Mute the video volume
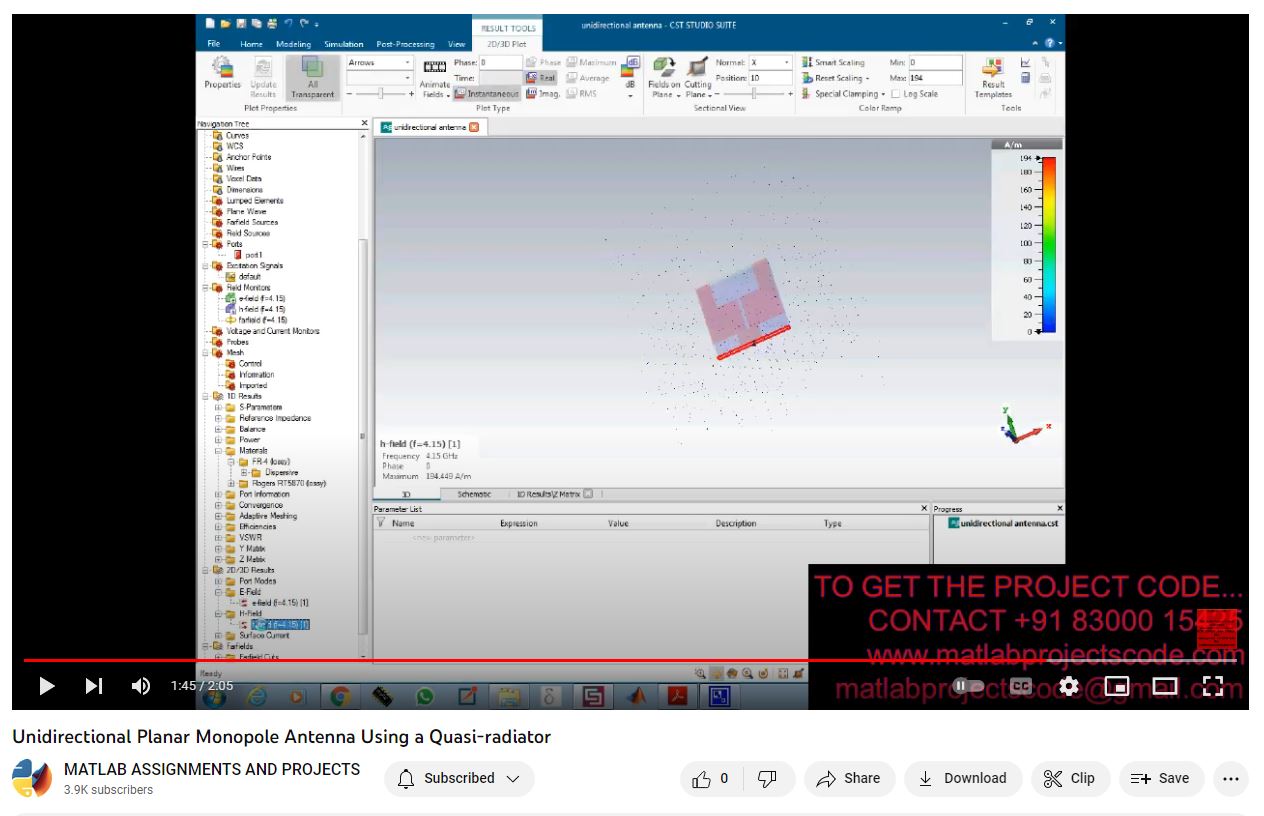The width and height of the screenshot is (1264, 816). click(x=141, y=686)
